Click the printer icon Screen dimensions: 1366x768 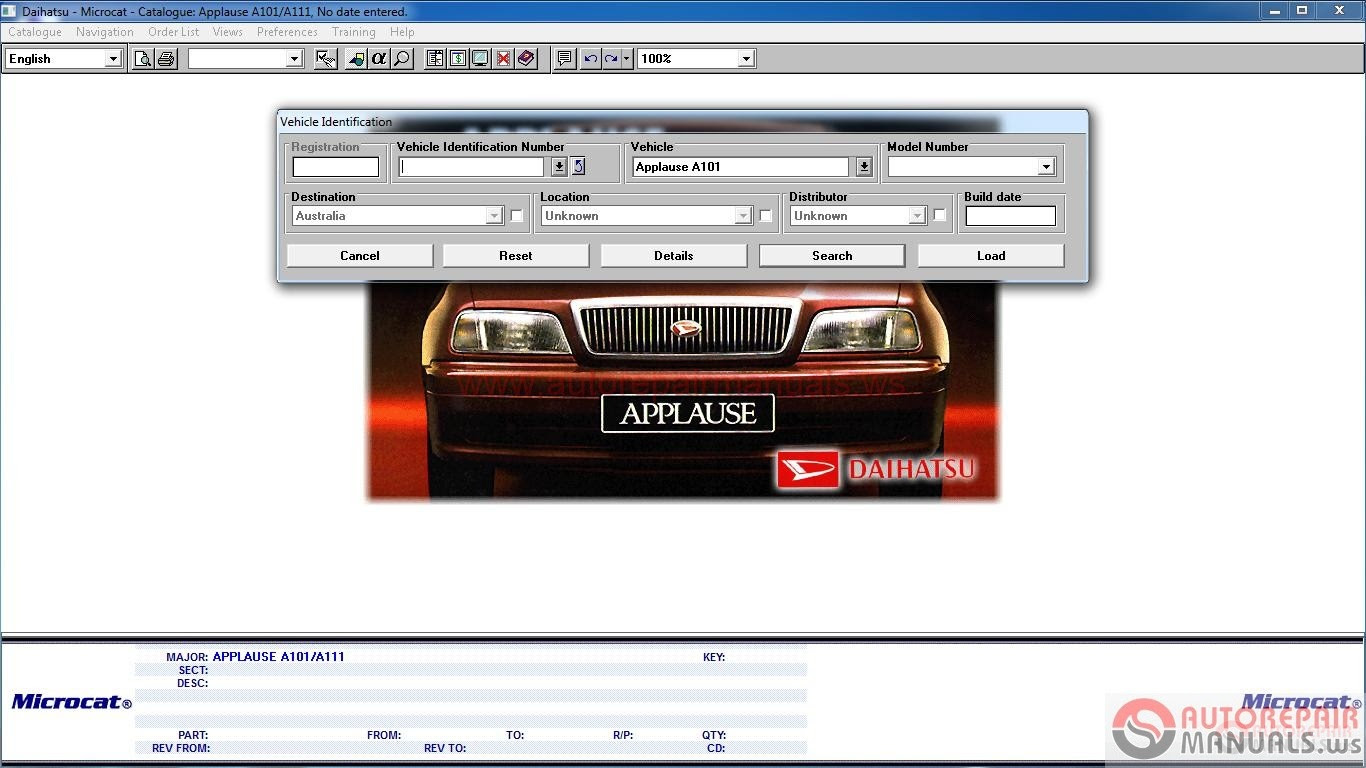(166, 59)
